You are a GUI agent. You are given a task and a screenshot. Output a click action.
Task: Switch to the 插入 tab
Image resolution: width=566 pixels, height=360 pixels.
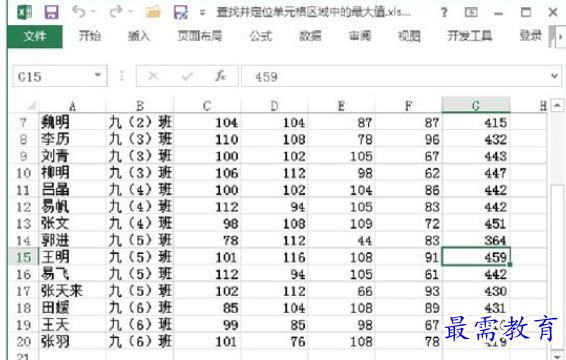[139, 36]
